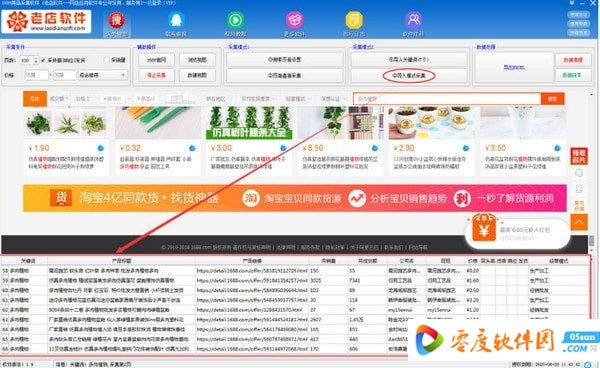Click the 产品链接 column header

click(x=252, y=261)
